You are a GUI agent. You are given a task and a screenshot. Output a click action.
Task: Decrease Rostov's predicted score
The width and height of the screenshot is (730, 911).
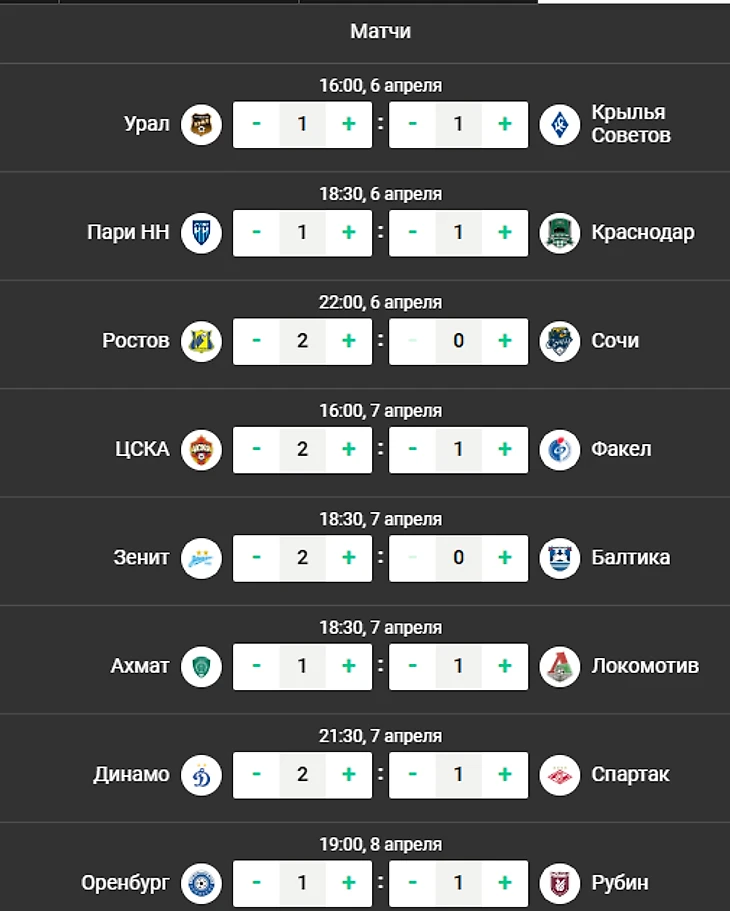(x=257, y=341)
